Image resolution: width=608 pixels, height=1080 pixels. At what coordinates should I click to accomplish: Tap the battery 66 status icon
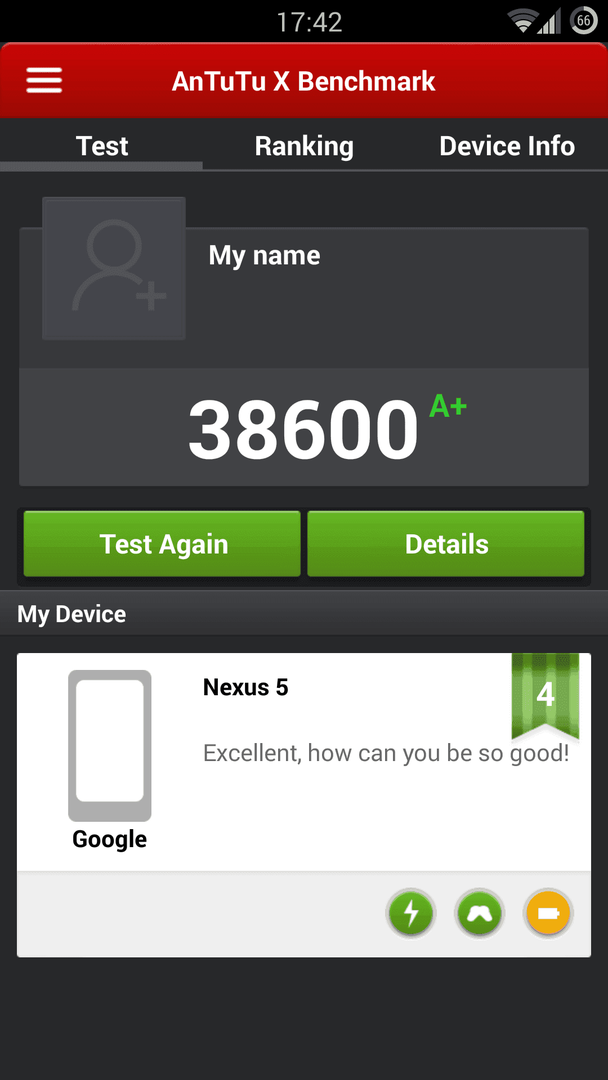(x=584, y=21)
